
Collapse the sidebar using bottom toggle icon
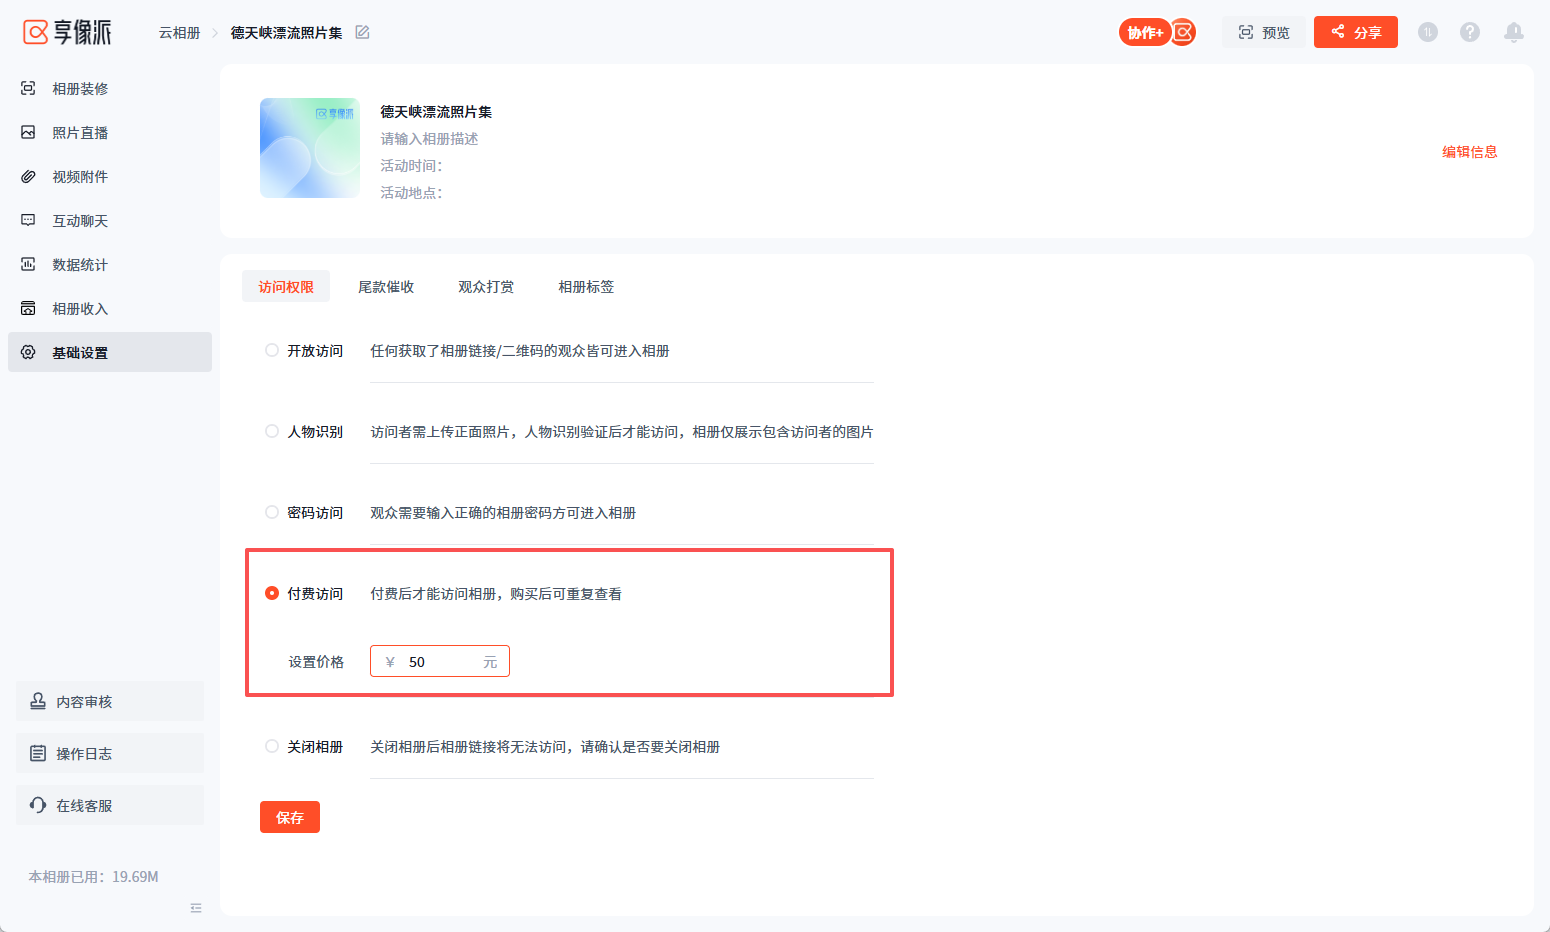[196, 908]
